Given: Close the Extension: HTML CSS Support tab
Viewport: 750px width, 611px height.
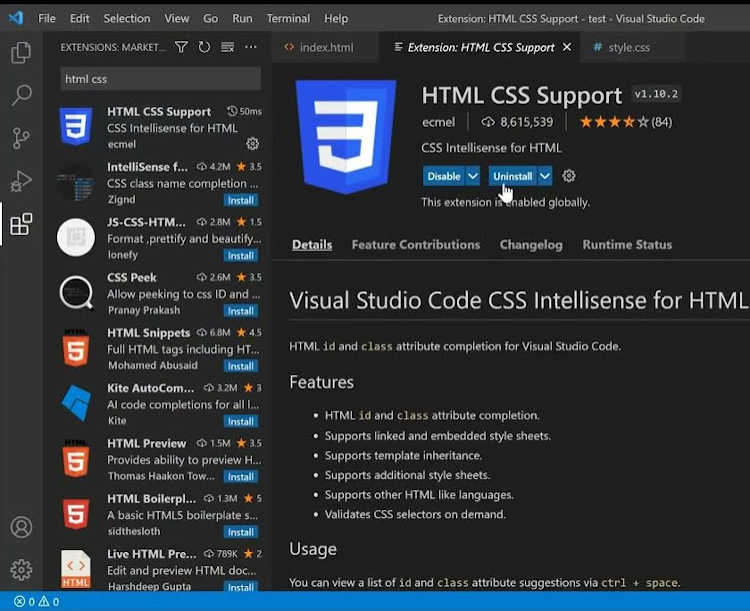Looking at the screenshot, I should (567, 47).
